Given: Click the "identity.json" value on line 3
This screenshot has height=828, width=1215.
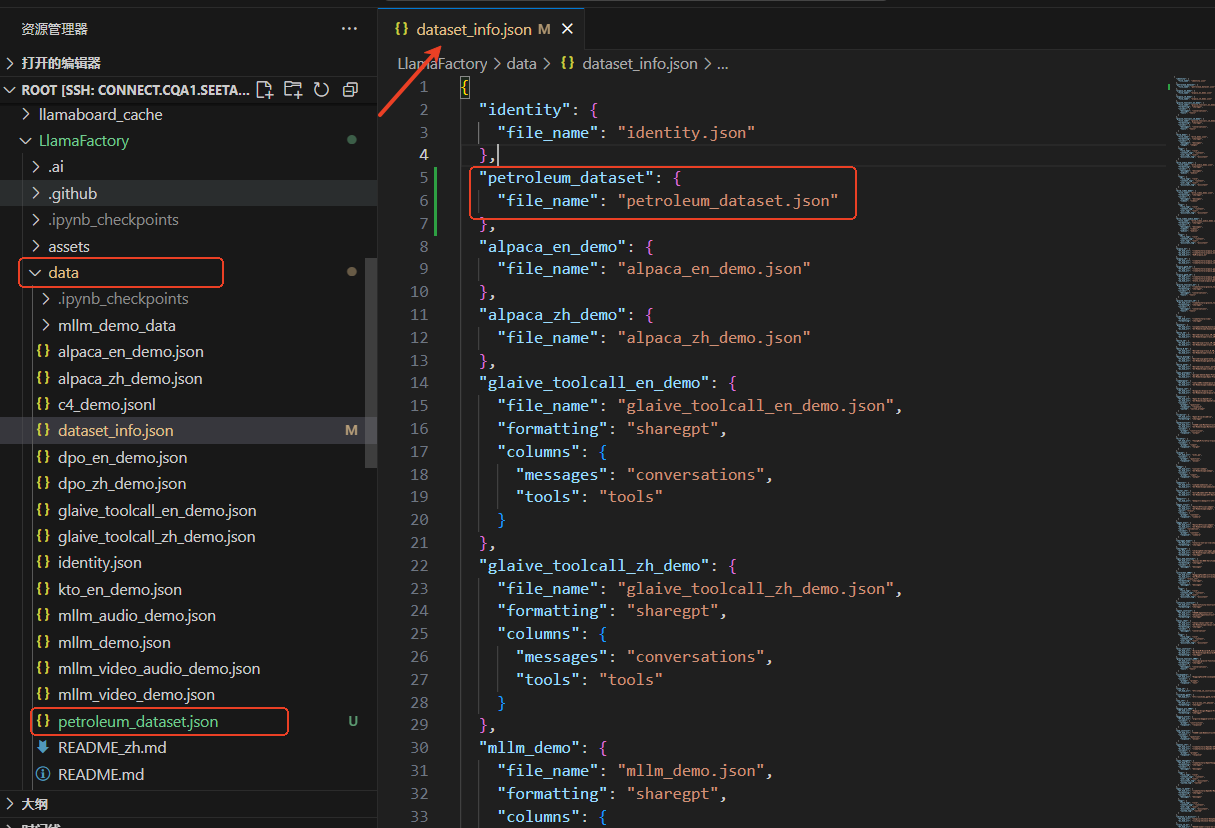Looking at the screenshot, I should [x=686, y=132].
